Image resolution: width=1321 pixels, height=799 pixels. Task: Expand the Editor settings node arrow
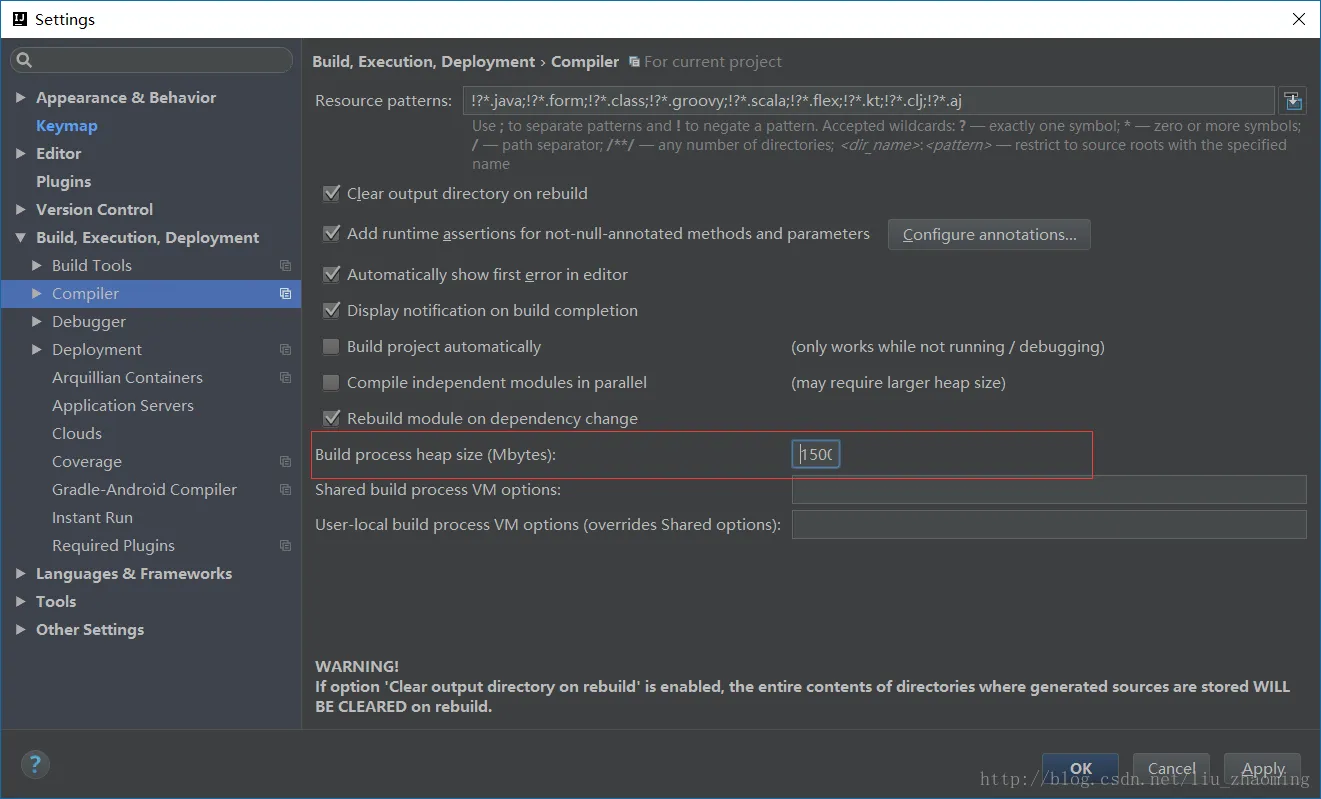21,154
